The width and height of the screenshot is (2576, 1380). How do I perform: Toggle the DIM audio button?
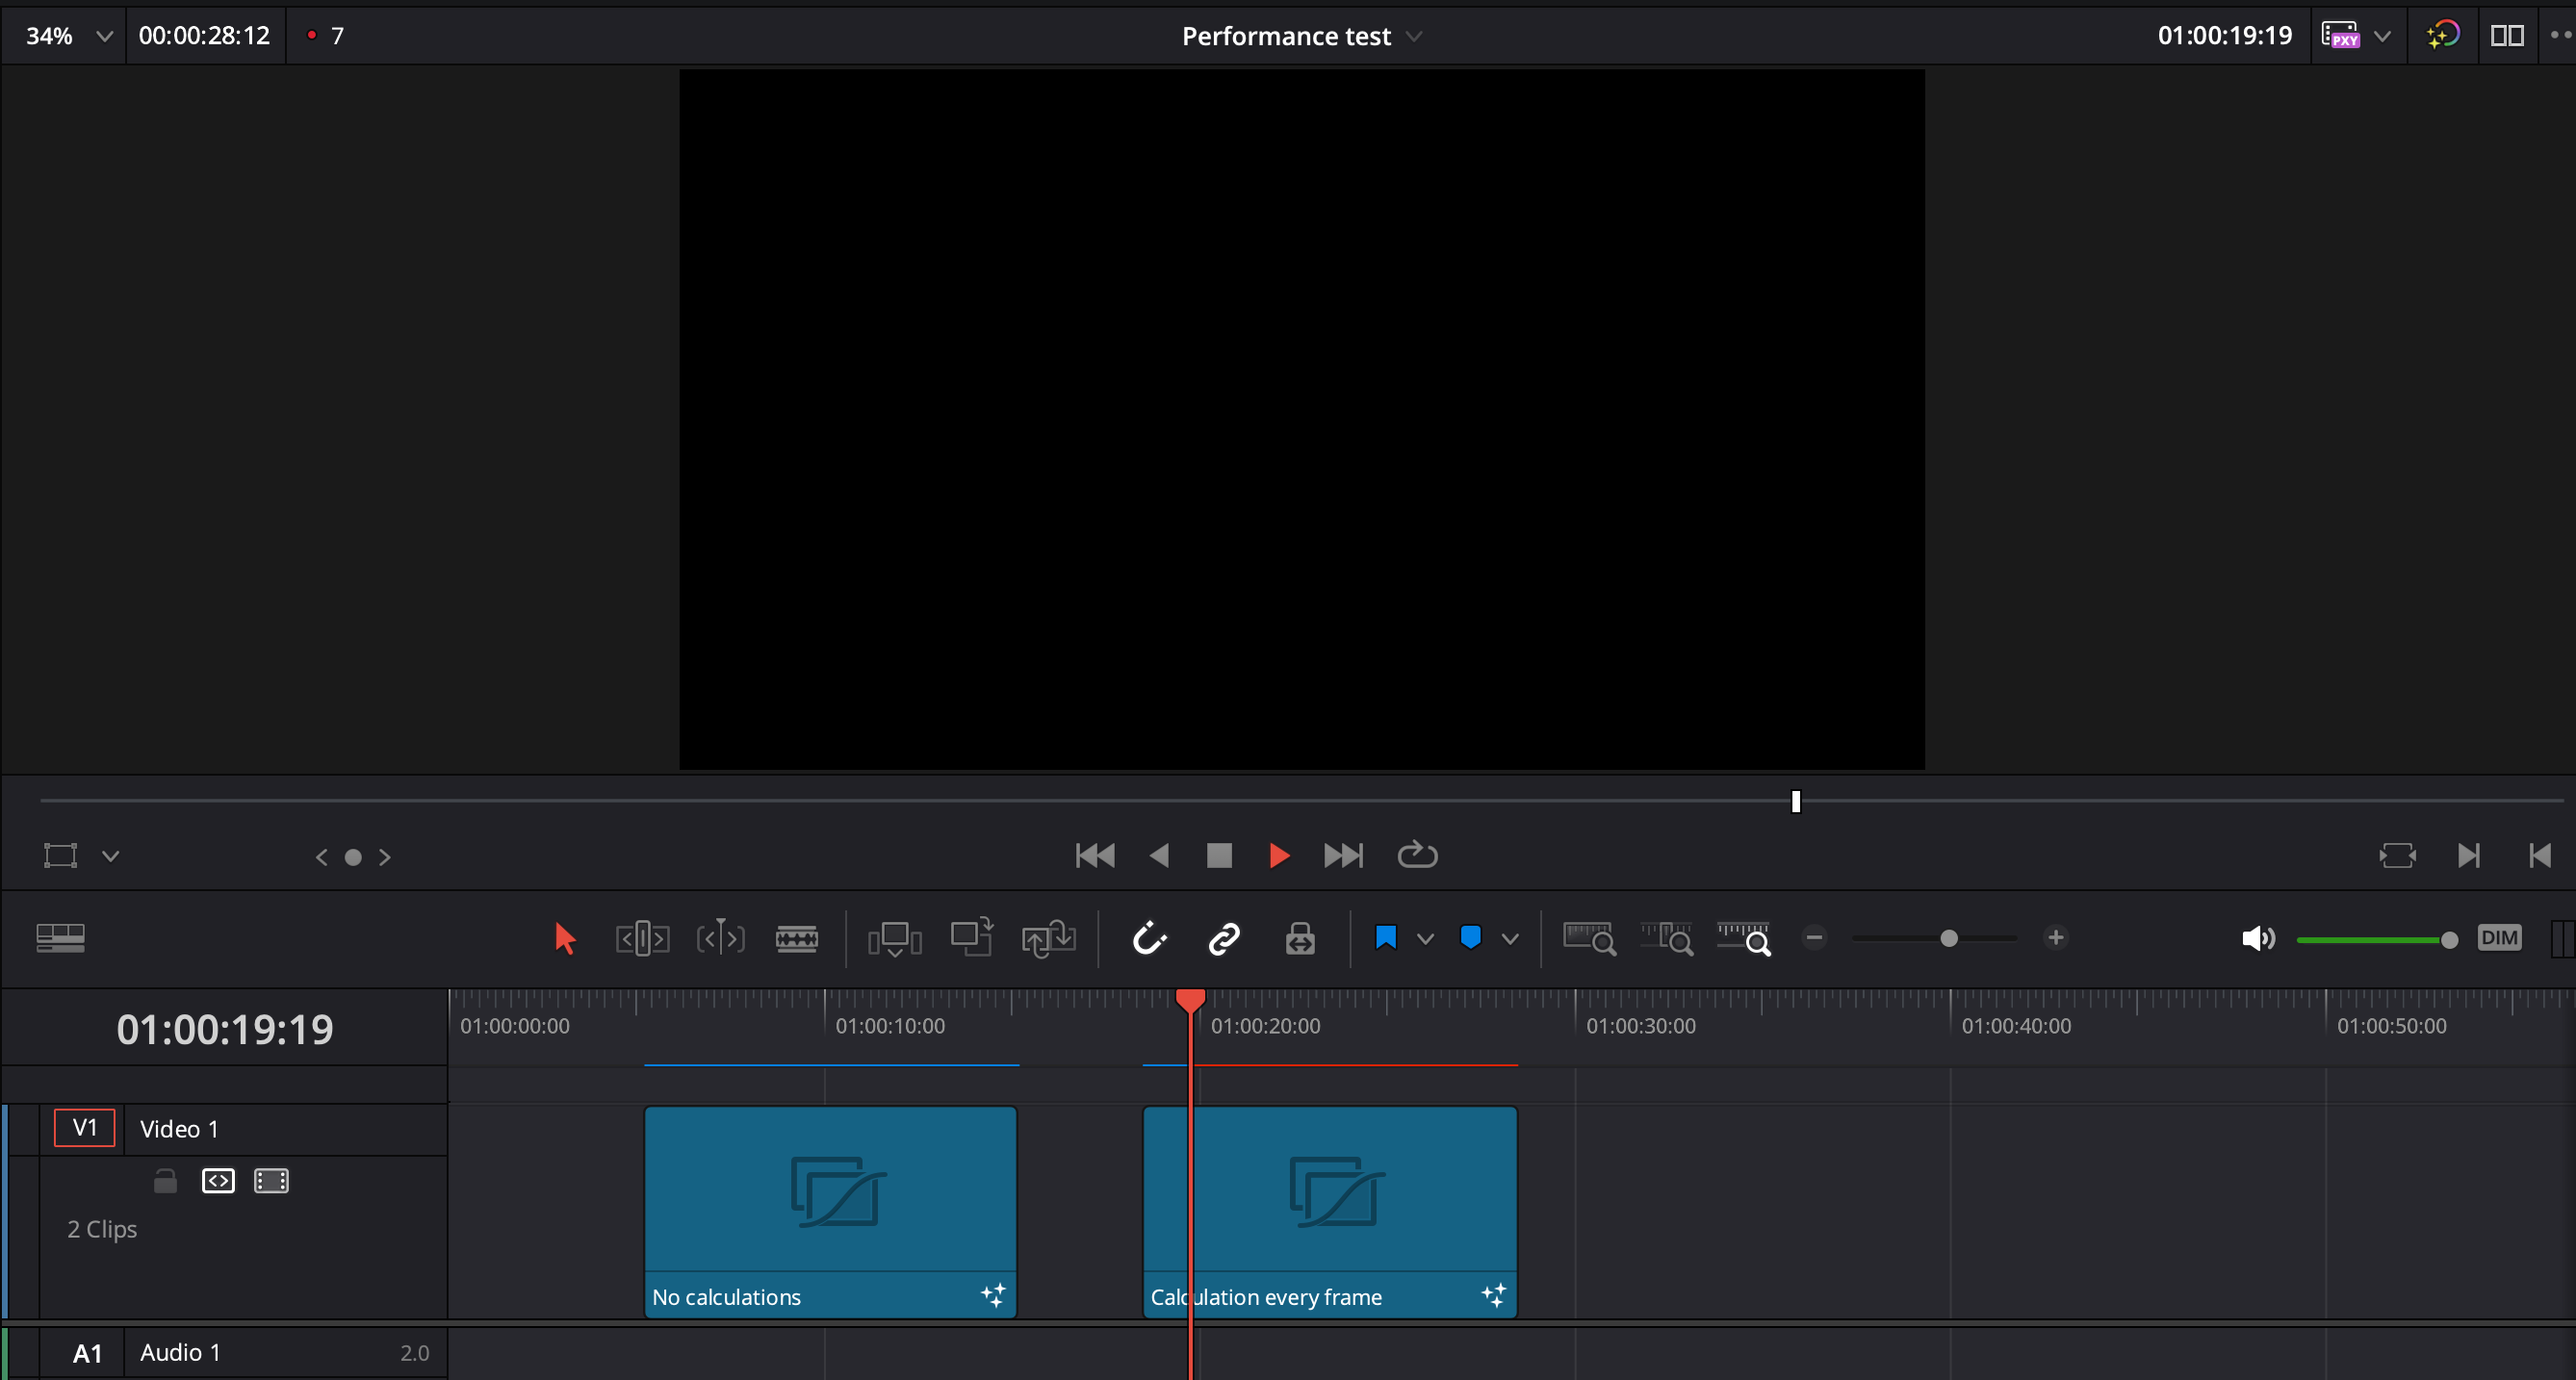(x=2499, y=937)
